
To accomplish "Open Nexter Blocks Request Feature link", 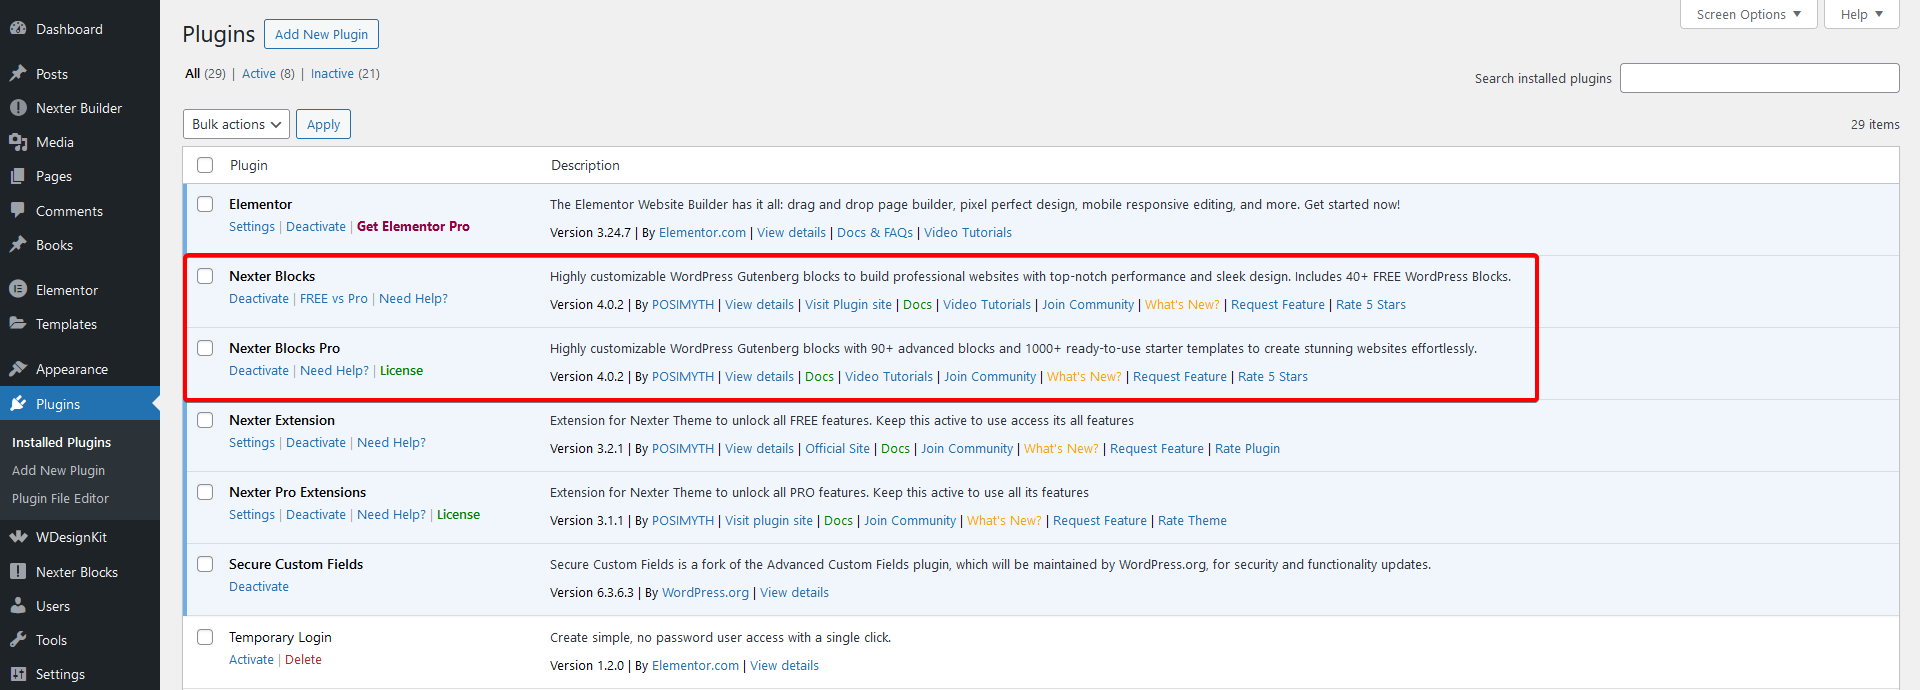I will (x=1278, y=305).
